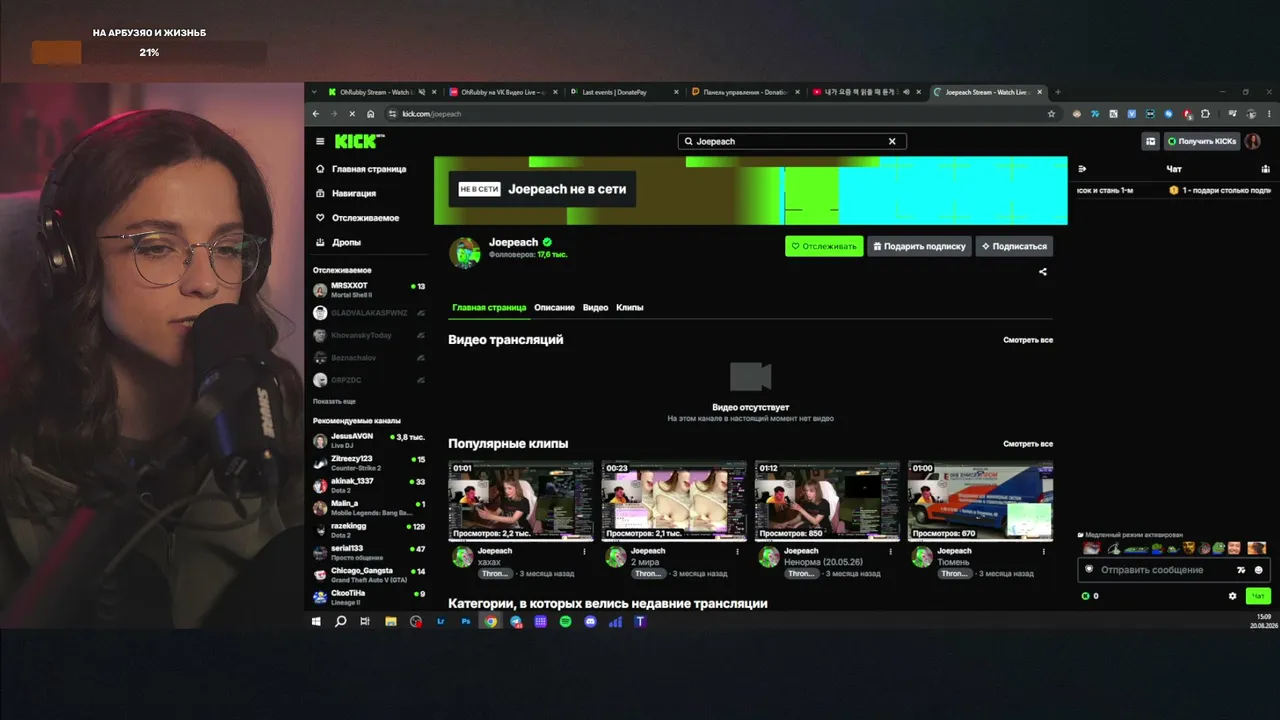Open the Kick hamburger sidebar menu

click(x=320, y=142)
